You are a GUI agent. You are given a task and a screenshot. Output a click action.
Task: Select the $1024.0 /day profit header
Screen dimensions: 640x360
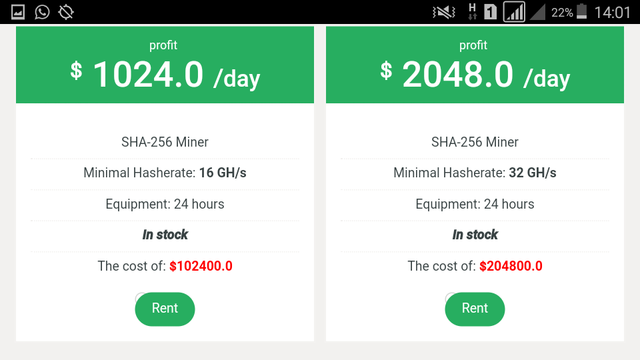pos(165,65)
